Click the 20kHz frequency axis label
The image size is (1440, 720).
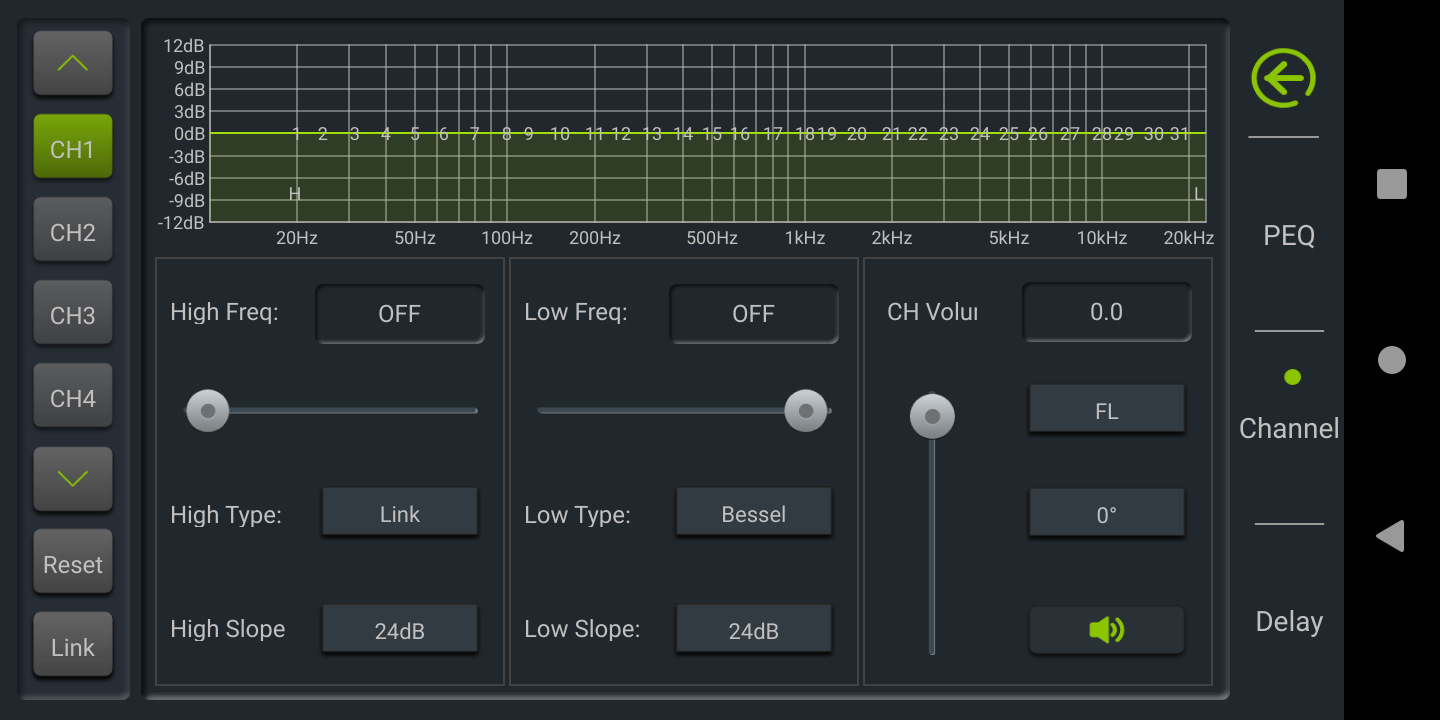point(1189,238)
